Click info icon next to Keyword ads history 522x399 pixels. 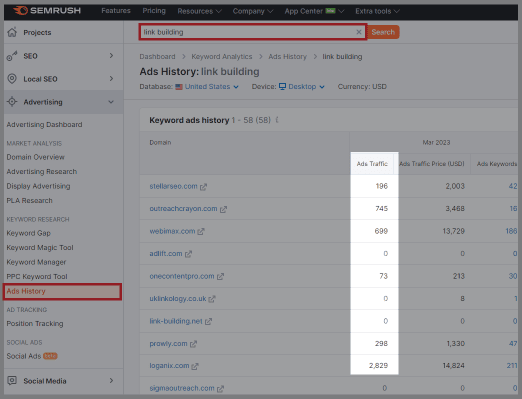(277, 120)
